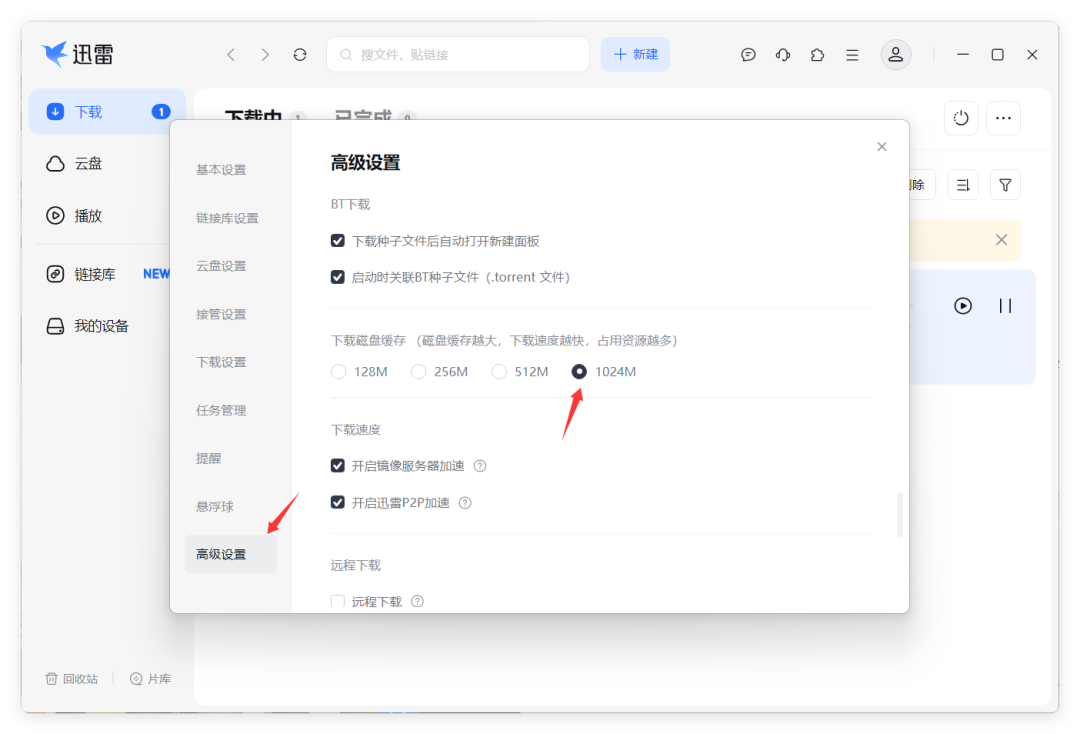1080x734 pixels.
Task: Select 下载 in the left sidebar
Action: (107, 112)
